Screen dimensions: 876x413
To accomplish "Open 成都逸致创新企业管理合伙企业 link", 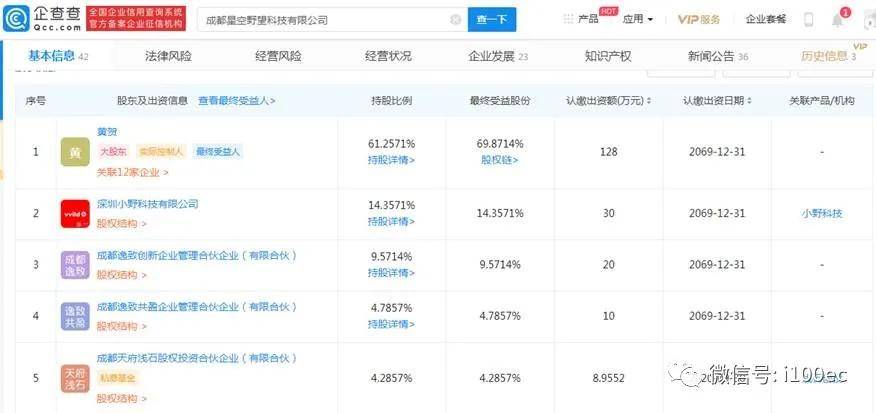I will coord(197,256).
